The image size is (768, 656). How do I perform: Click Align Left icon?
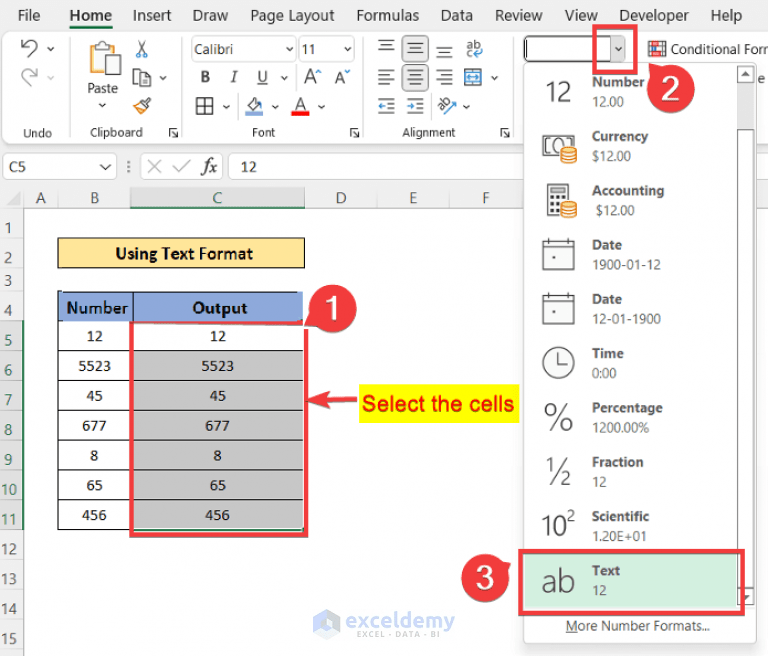pyautogui.click(x=386, y=77)
